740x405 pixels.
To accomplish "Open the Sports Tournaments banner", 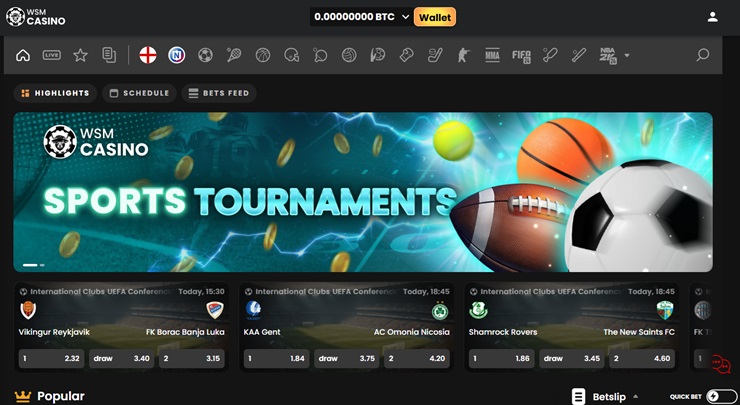I will point(363,192).
